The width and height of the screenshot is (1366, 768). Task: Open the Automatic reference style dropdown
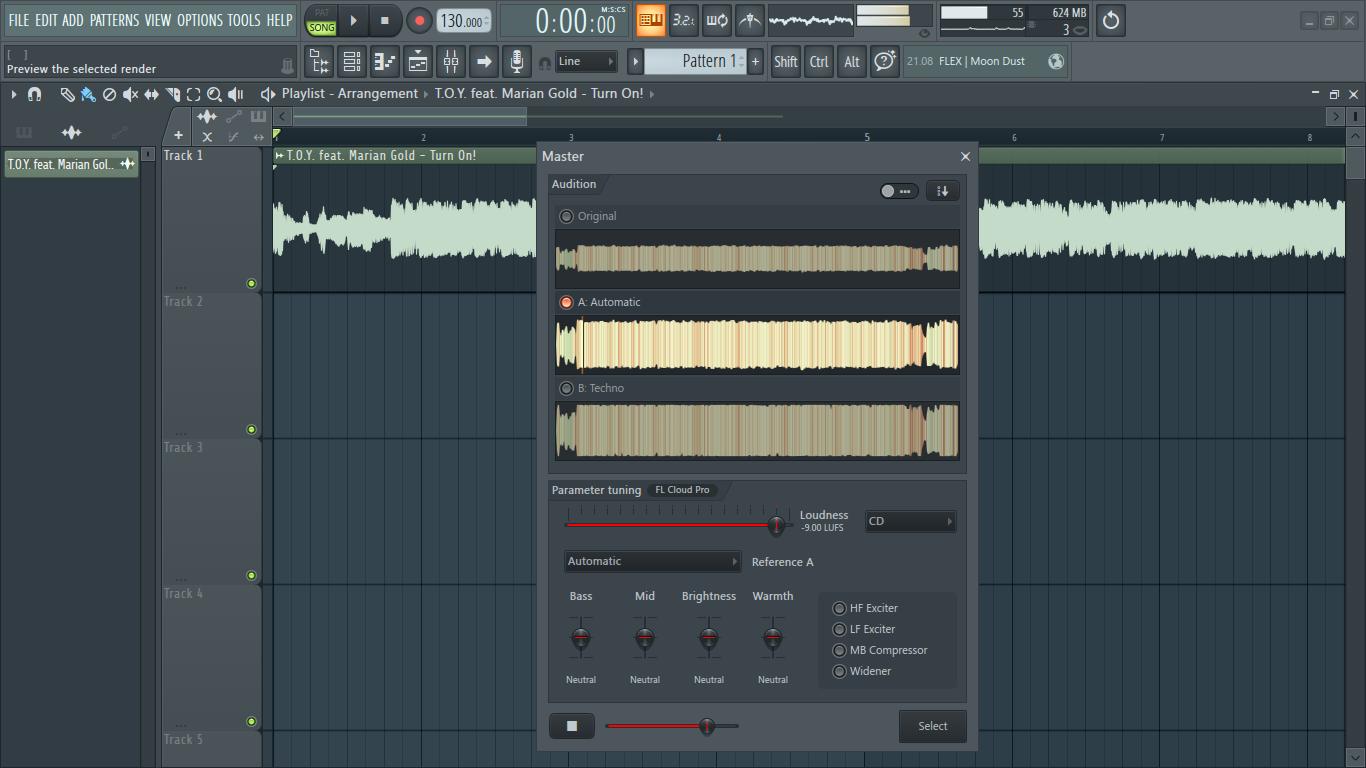(x=652, y=561)
